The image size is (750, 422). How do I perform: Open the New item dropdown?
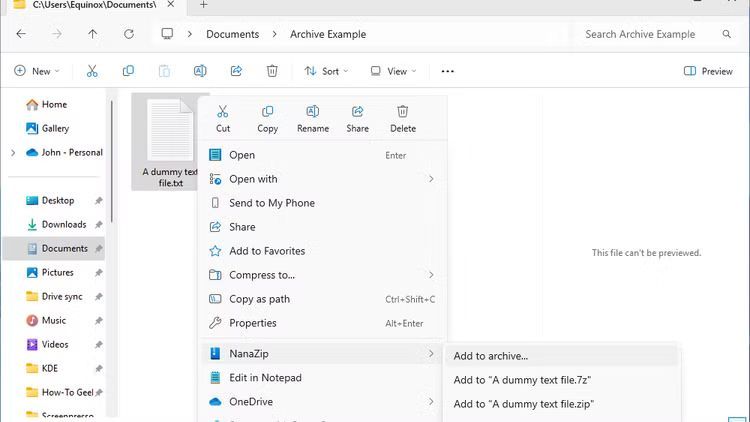[x=37, y=71]
